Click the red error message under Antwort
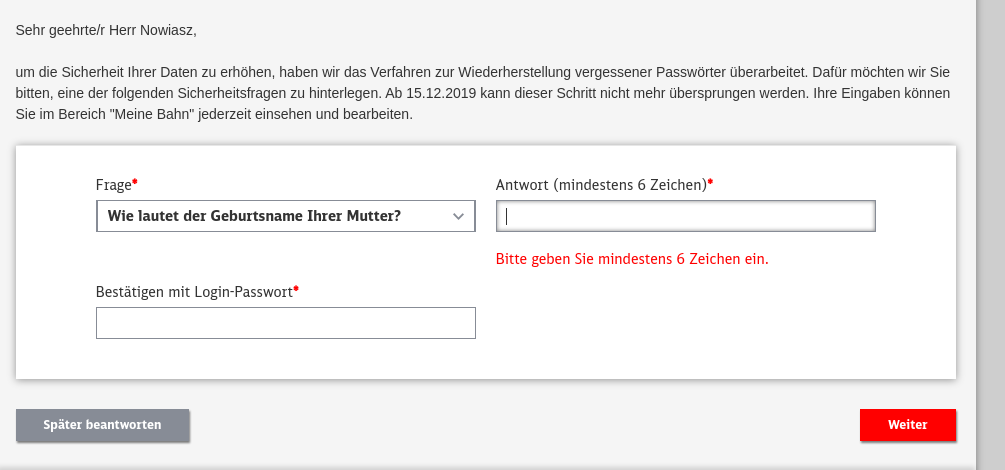 (632, 259)
